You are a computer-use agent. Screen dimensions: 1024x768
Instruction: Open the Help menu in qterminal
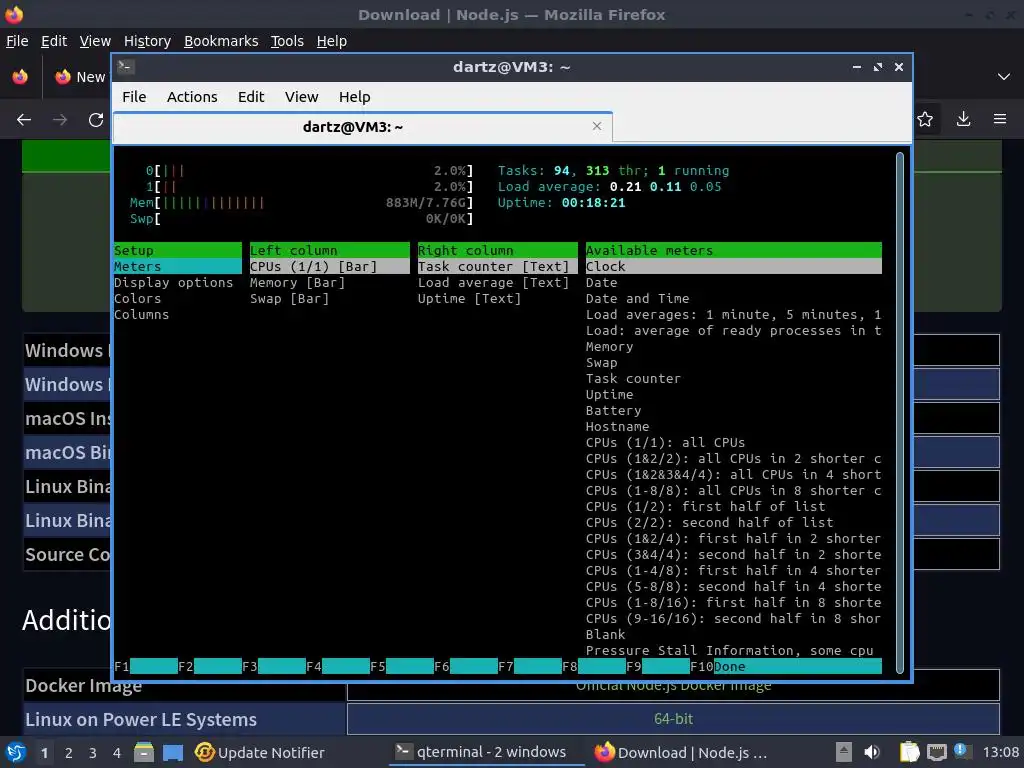(x=355, y=97)
